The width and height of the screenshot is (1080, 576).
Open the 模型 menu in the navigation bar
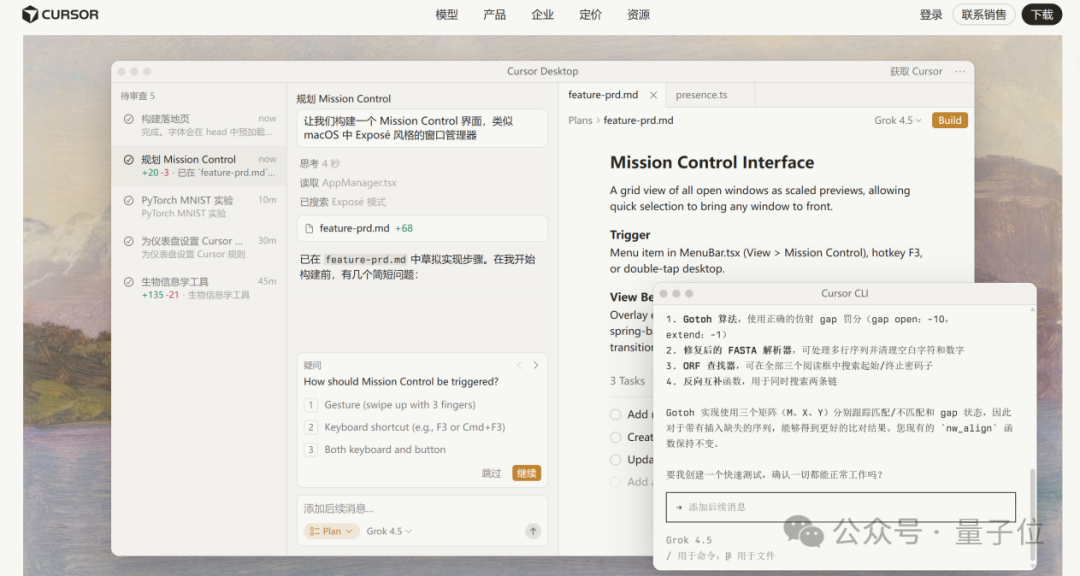(446, 14)
